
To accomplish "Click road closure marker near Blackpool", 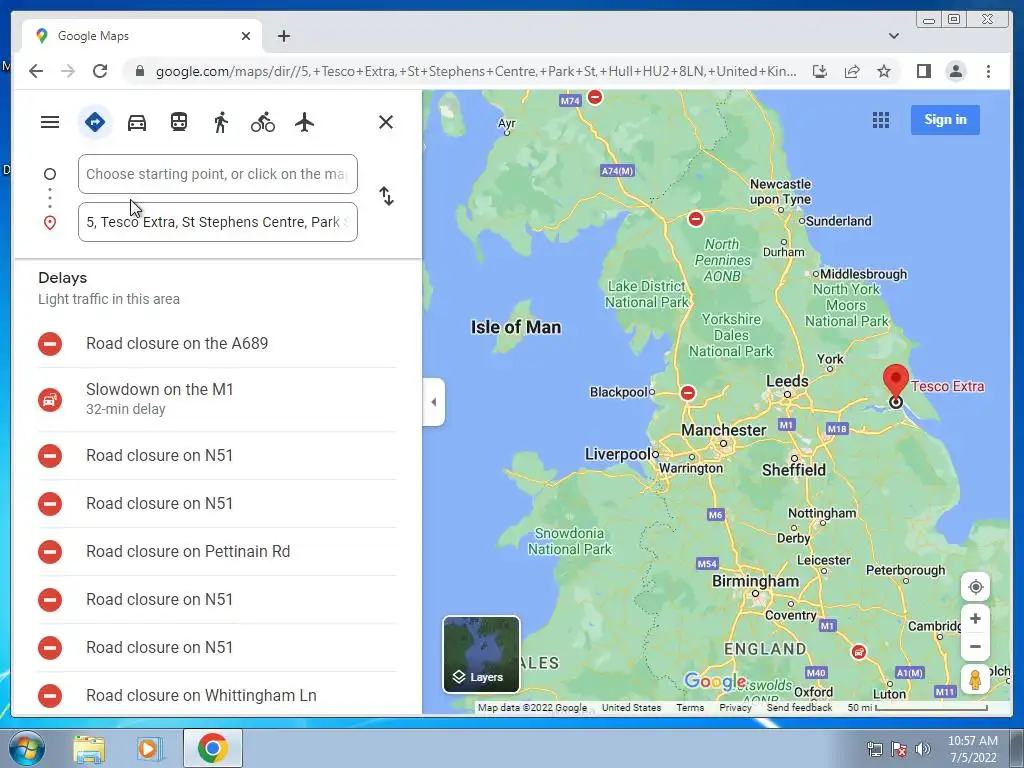I will pos(688,392).
